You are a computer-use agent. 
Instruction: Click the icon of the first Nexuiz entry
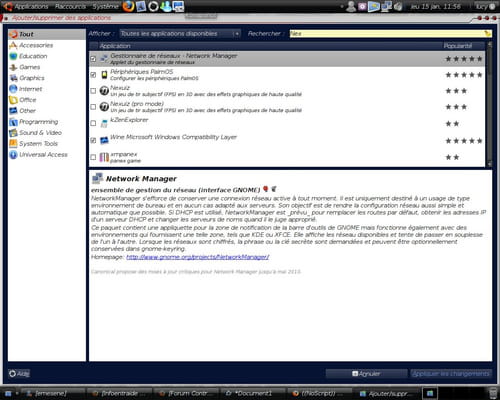[104, 90]
